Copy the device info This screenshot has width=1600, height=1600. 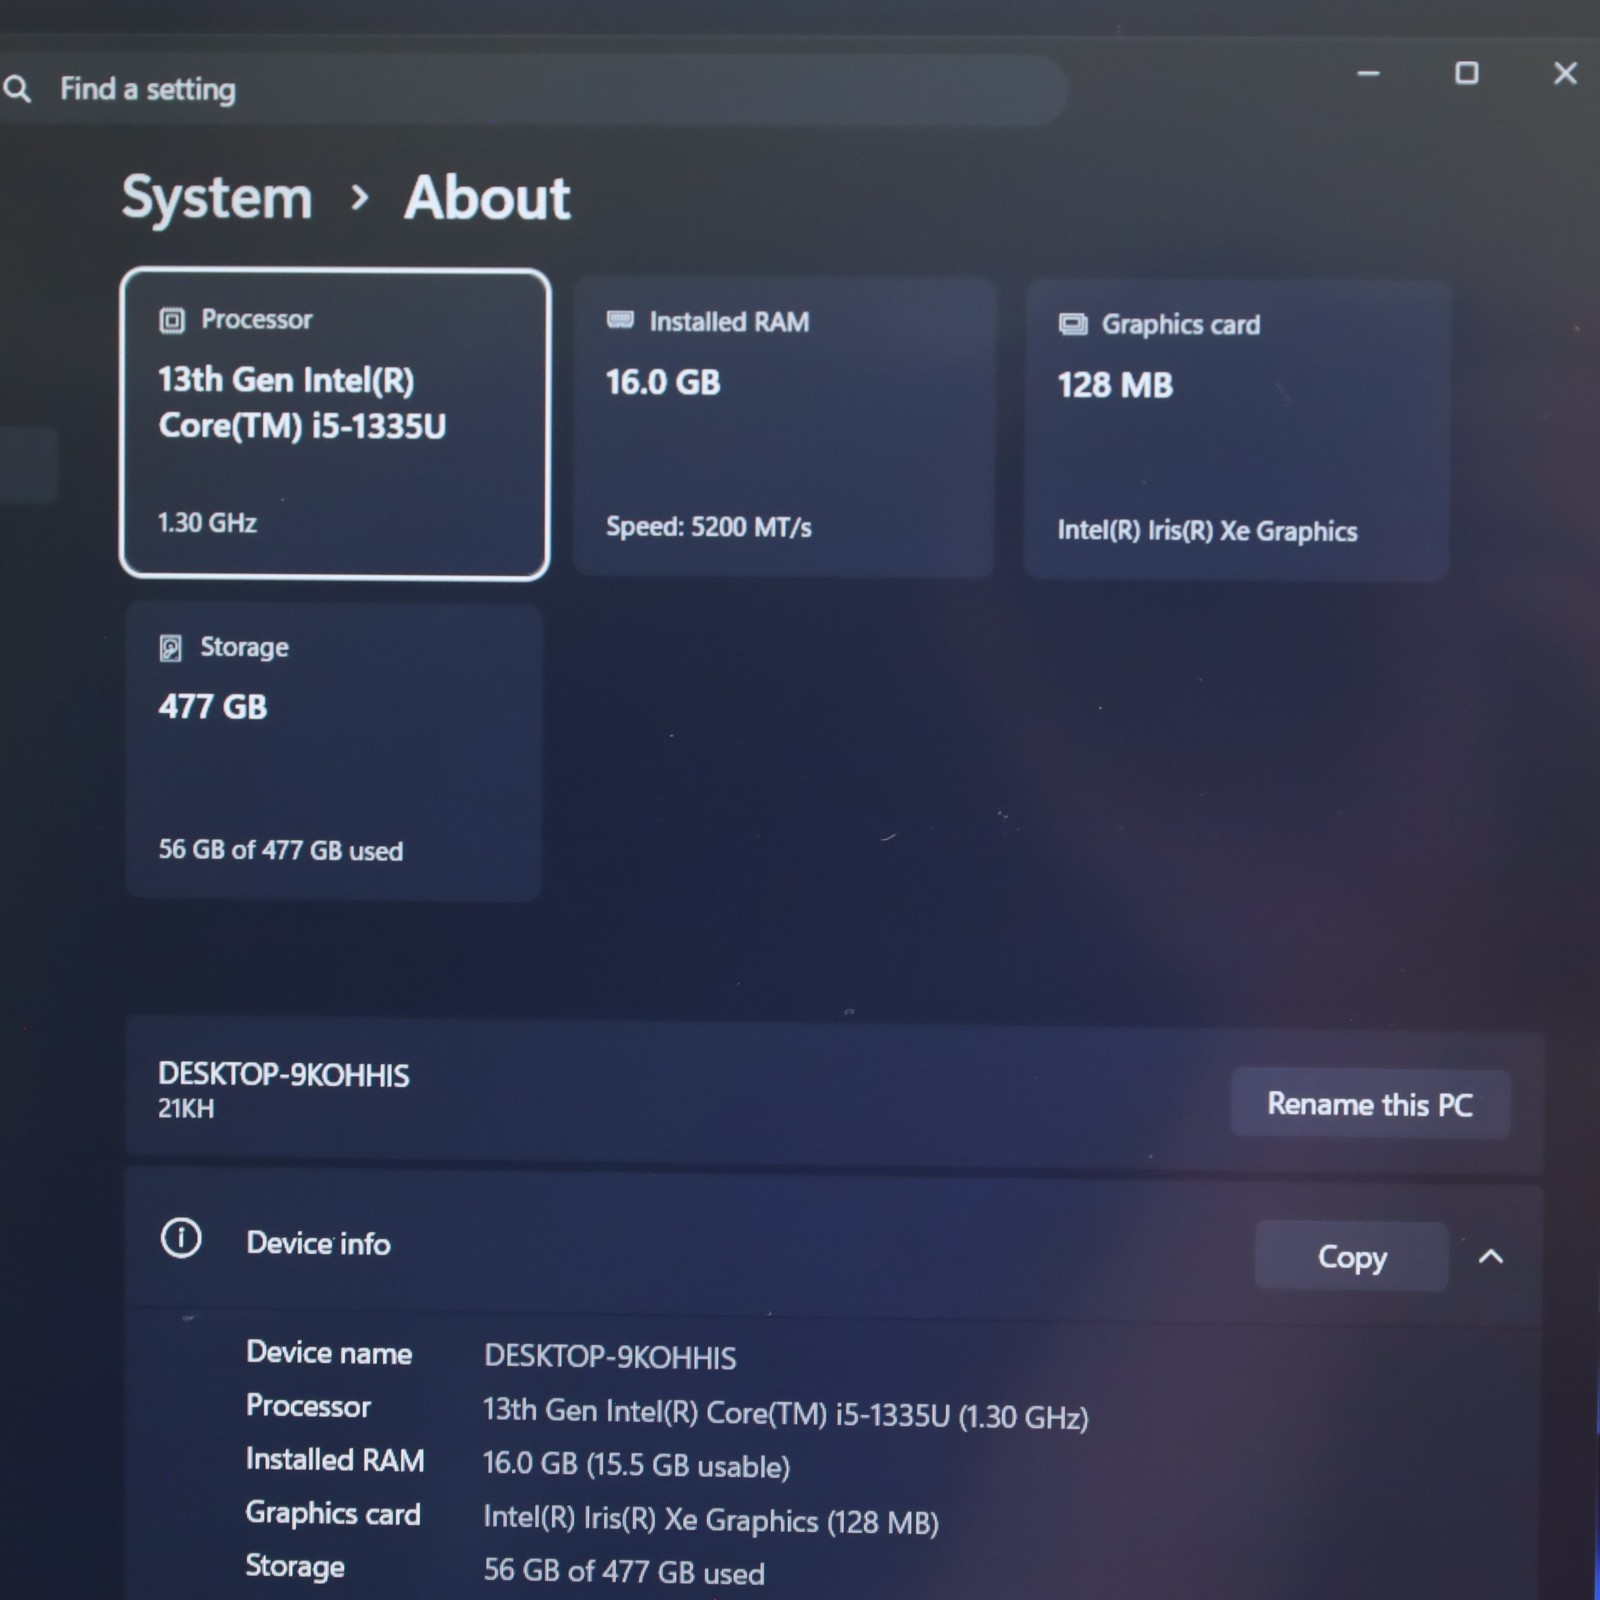pos(1352,1256)
